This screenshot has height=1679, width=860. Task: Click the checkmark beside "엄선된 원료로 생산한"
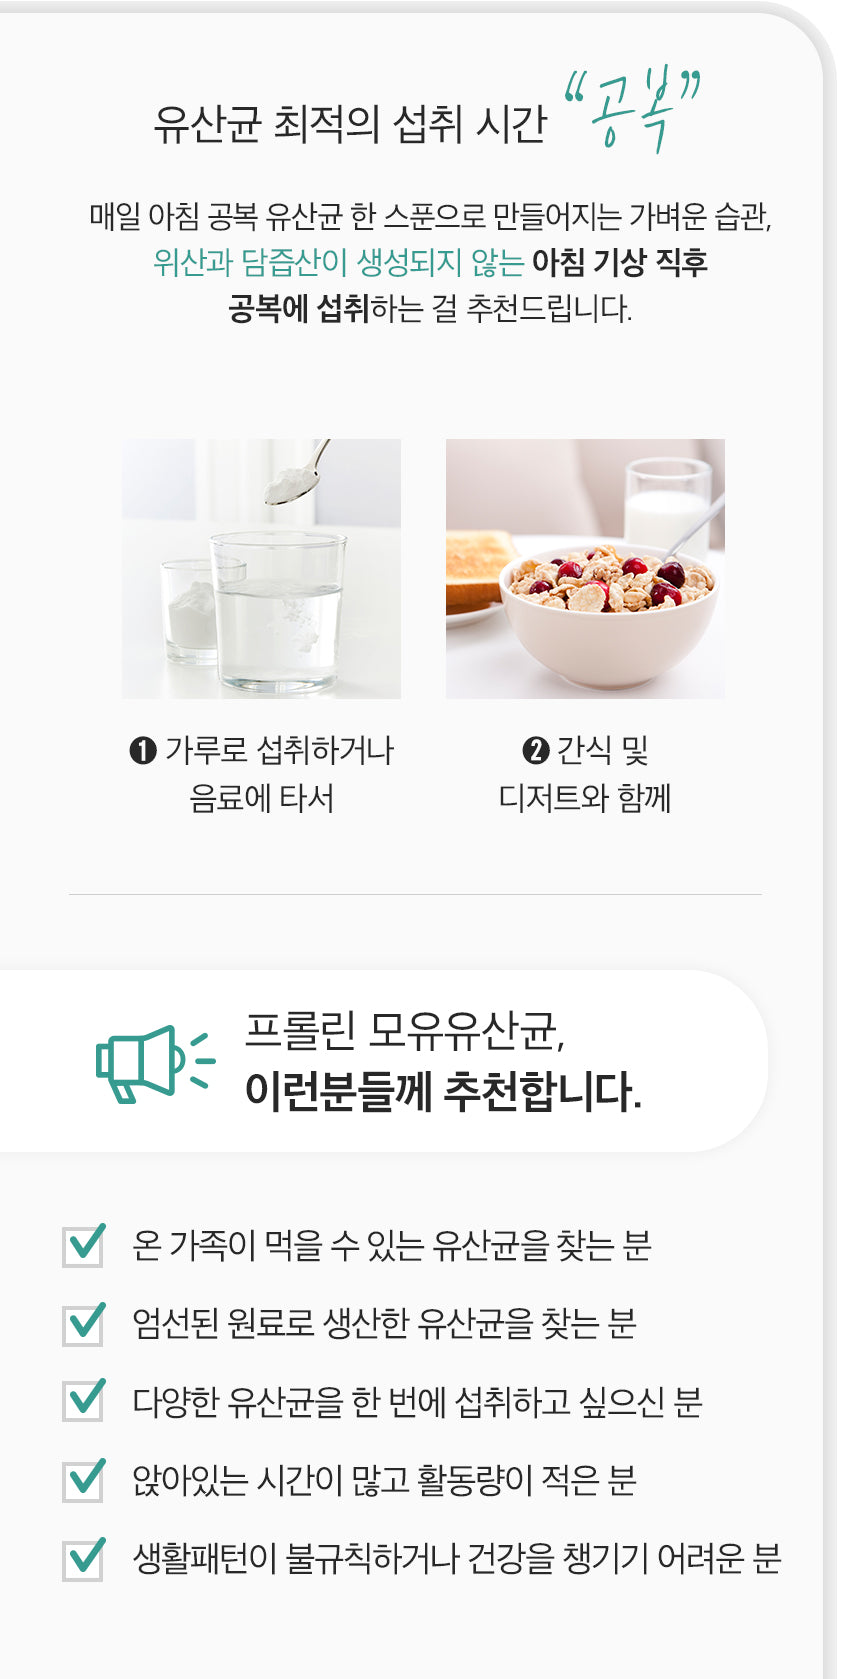[x=84, y=1323]
